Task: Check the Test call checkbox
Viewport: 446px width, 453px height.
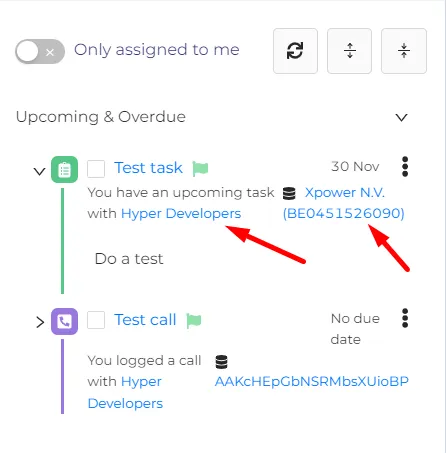Action: [x=96, y=320]
